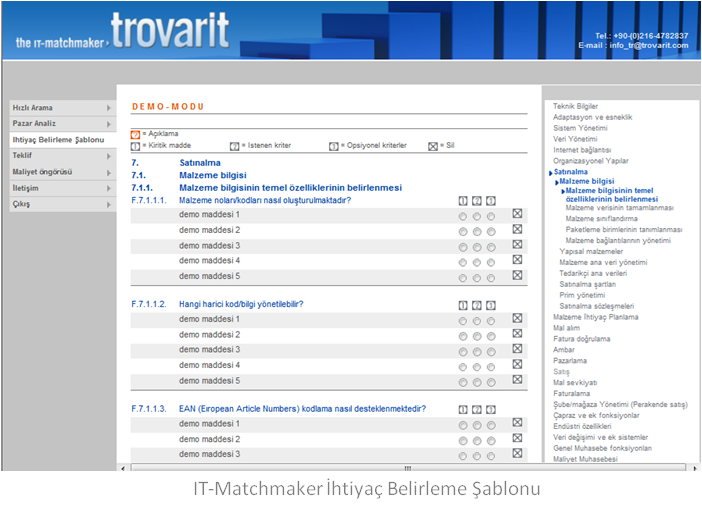702x509 pixels.
Task: Delete demo maddesi 3 under F.7.1.1.1
Action: click(x=517, y=244)
